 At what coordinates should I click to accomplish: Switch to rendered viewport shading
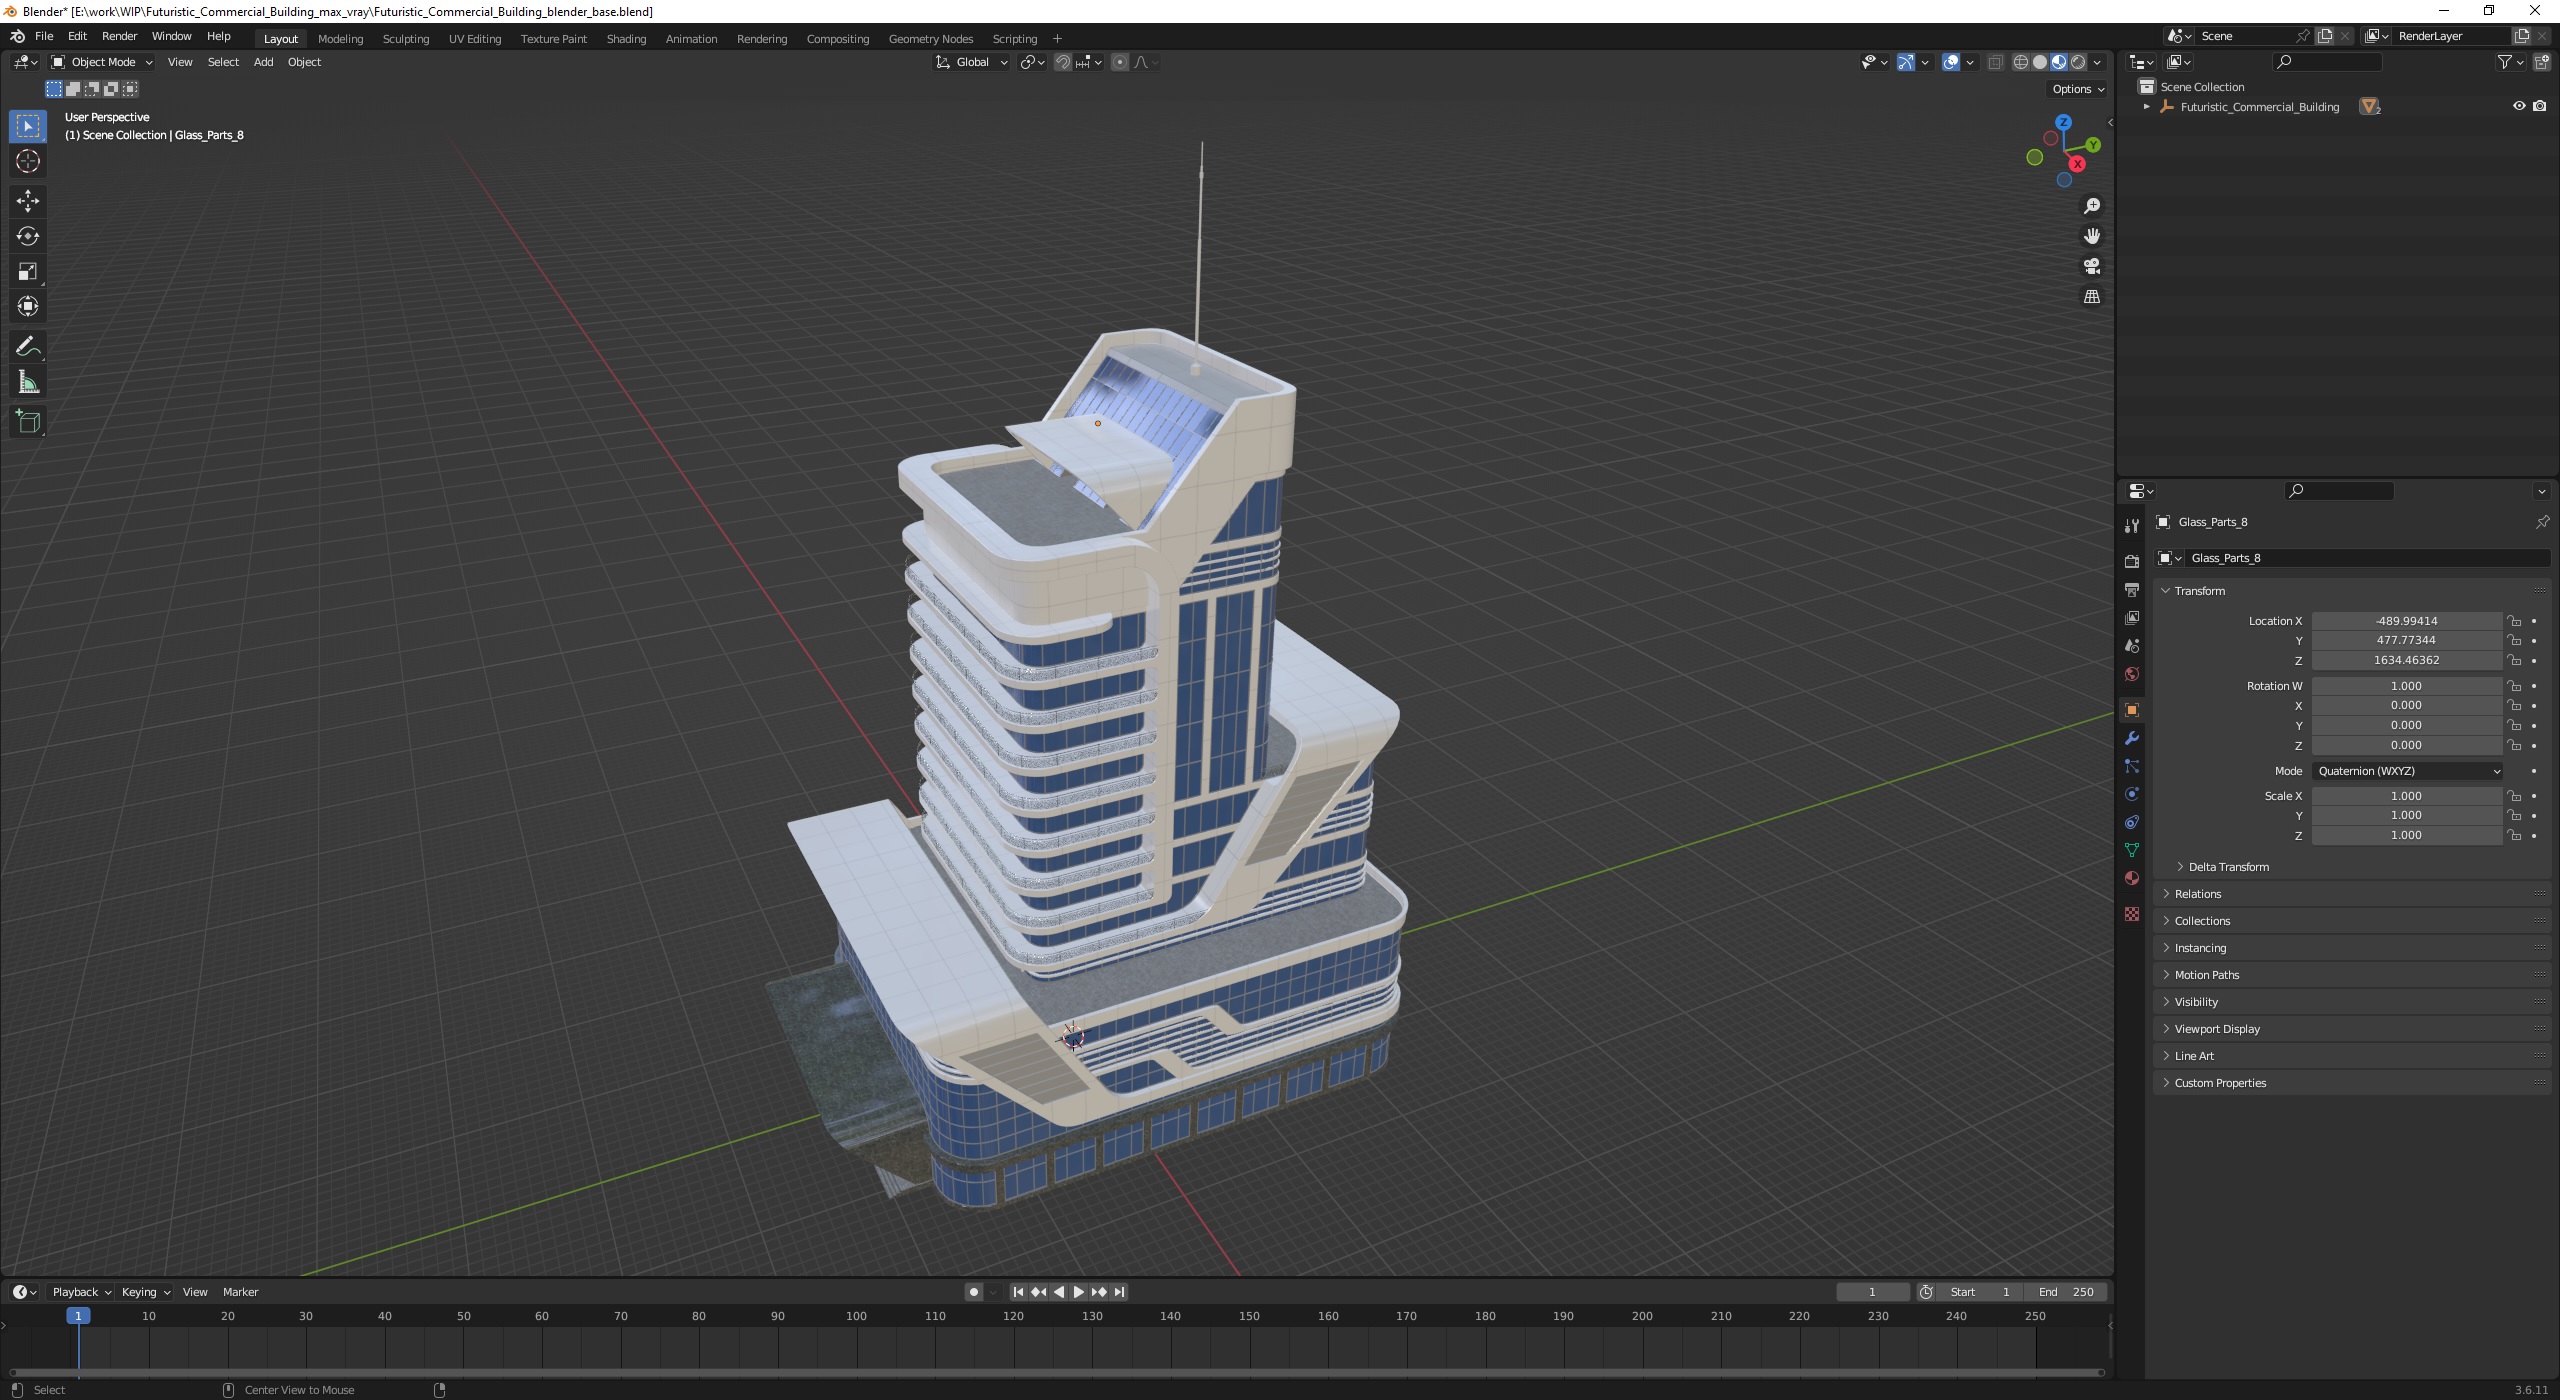click(x=2078, y=62)
